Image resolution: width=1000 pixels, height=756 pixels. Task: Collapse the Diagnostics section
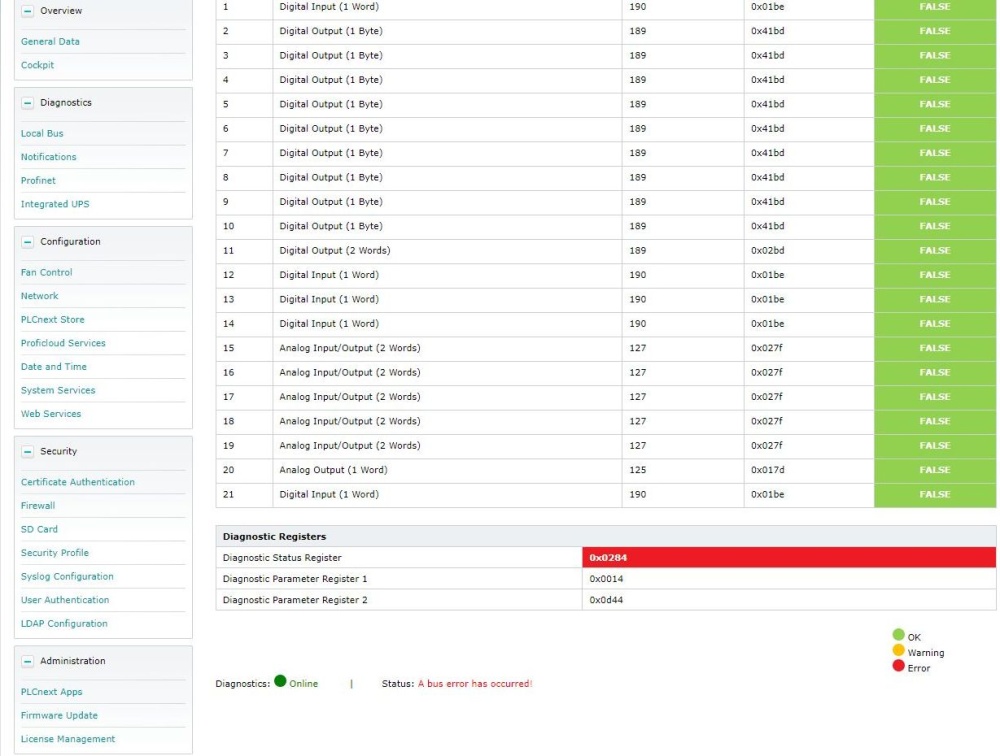27,103
